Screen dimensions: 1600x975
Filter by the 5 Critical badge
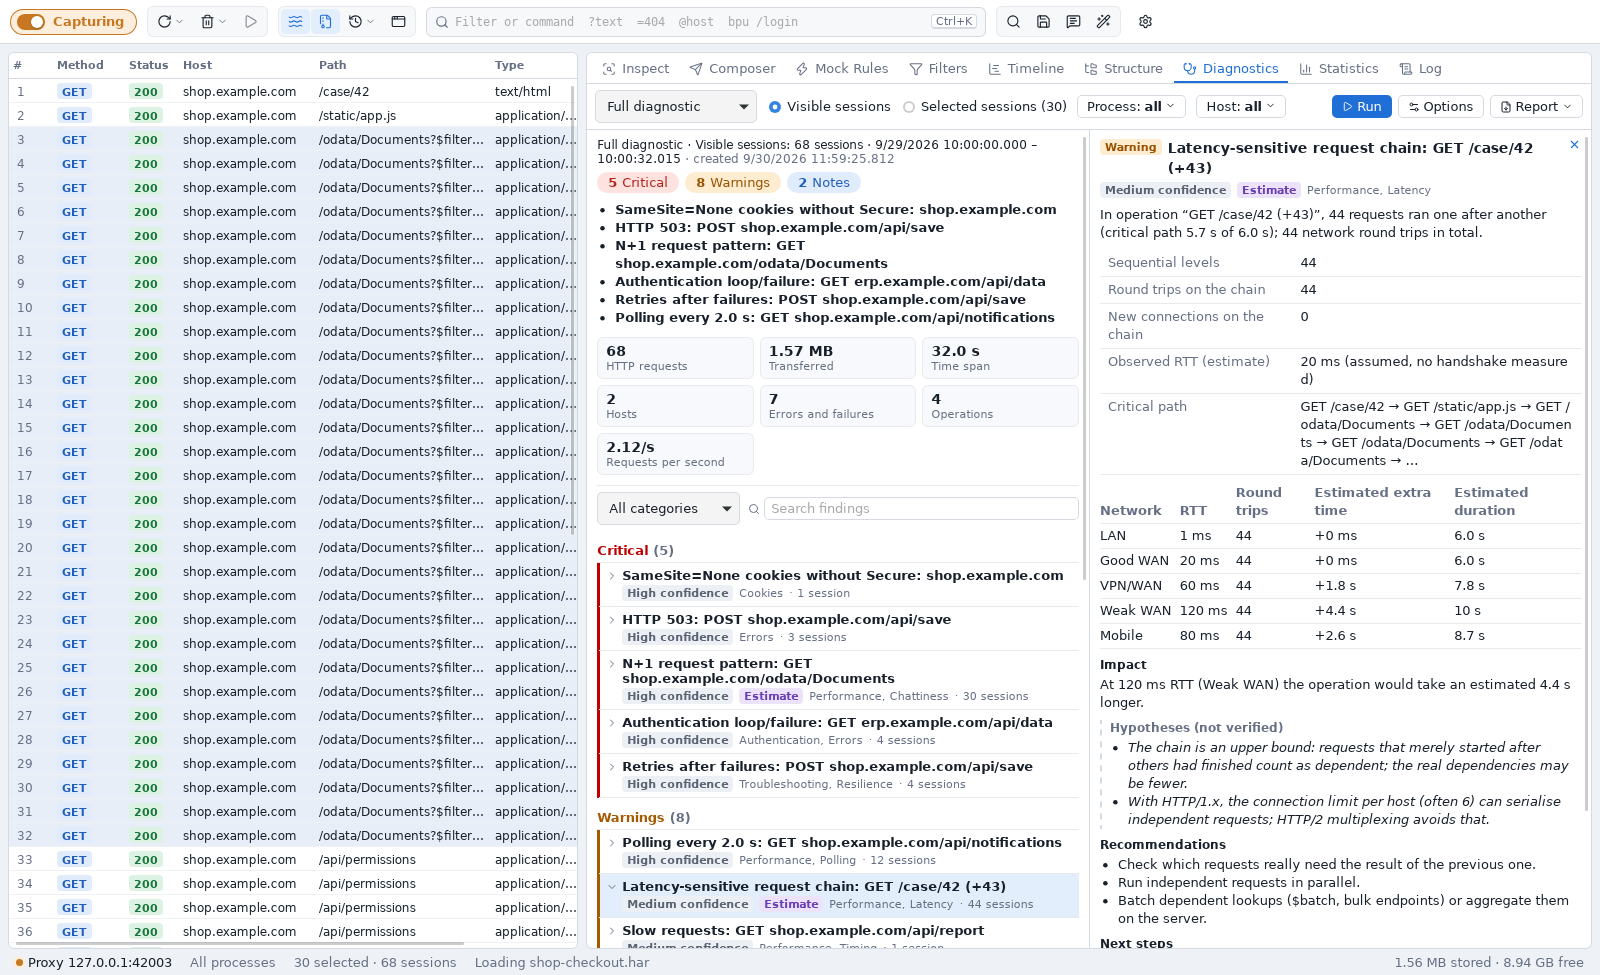coord(638,183)
